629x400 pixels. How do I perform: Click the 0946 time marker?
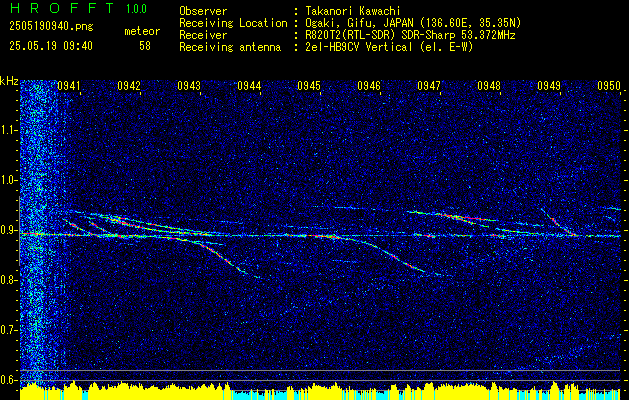point(369,86)
